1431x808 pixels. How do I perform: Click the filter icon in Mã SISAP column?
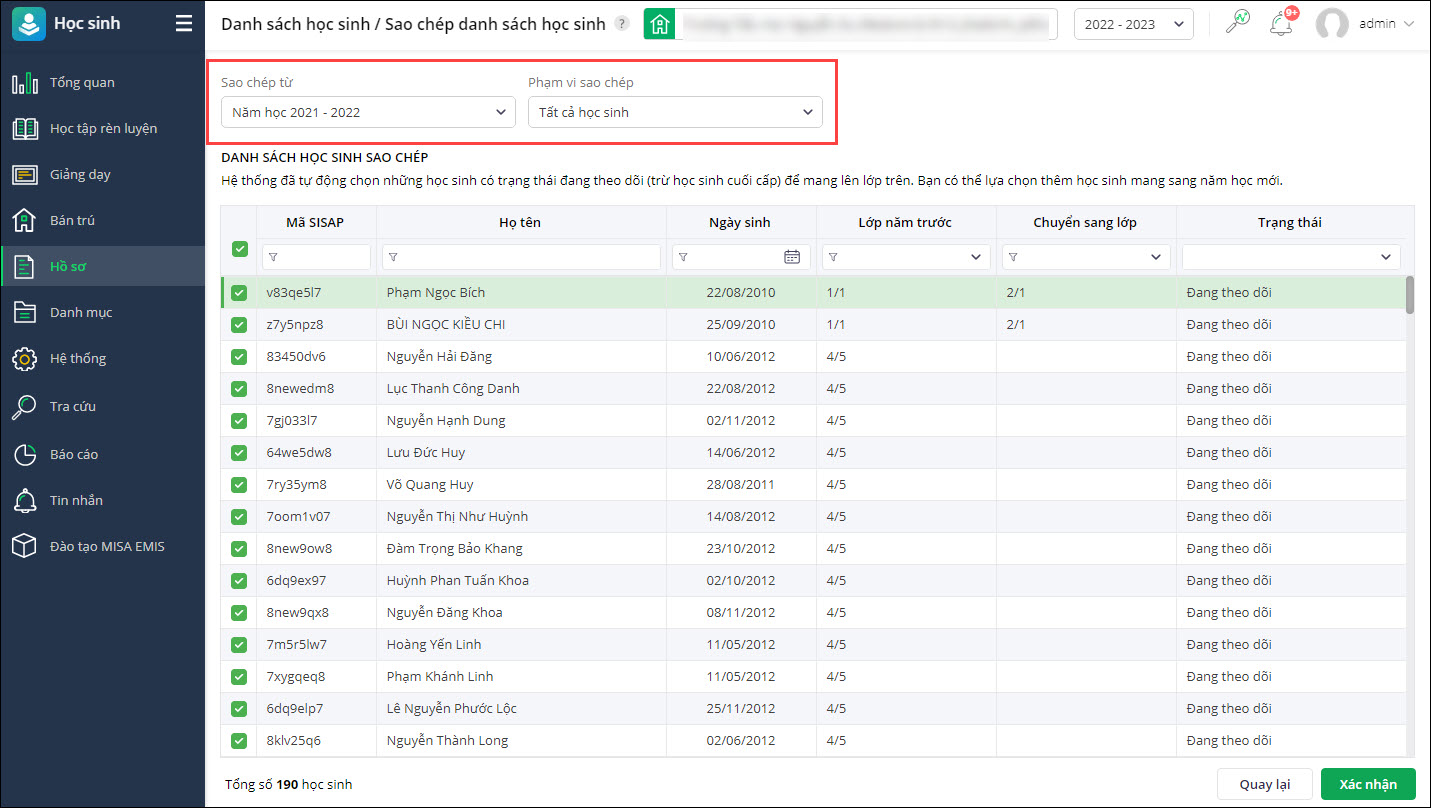tap(273, 257)
